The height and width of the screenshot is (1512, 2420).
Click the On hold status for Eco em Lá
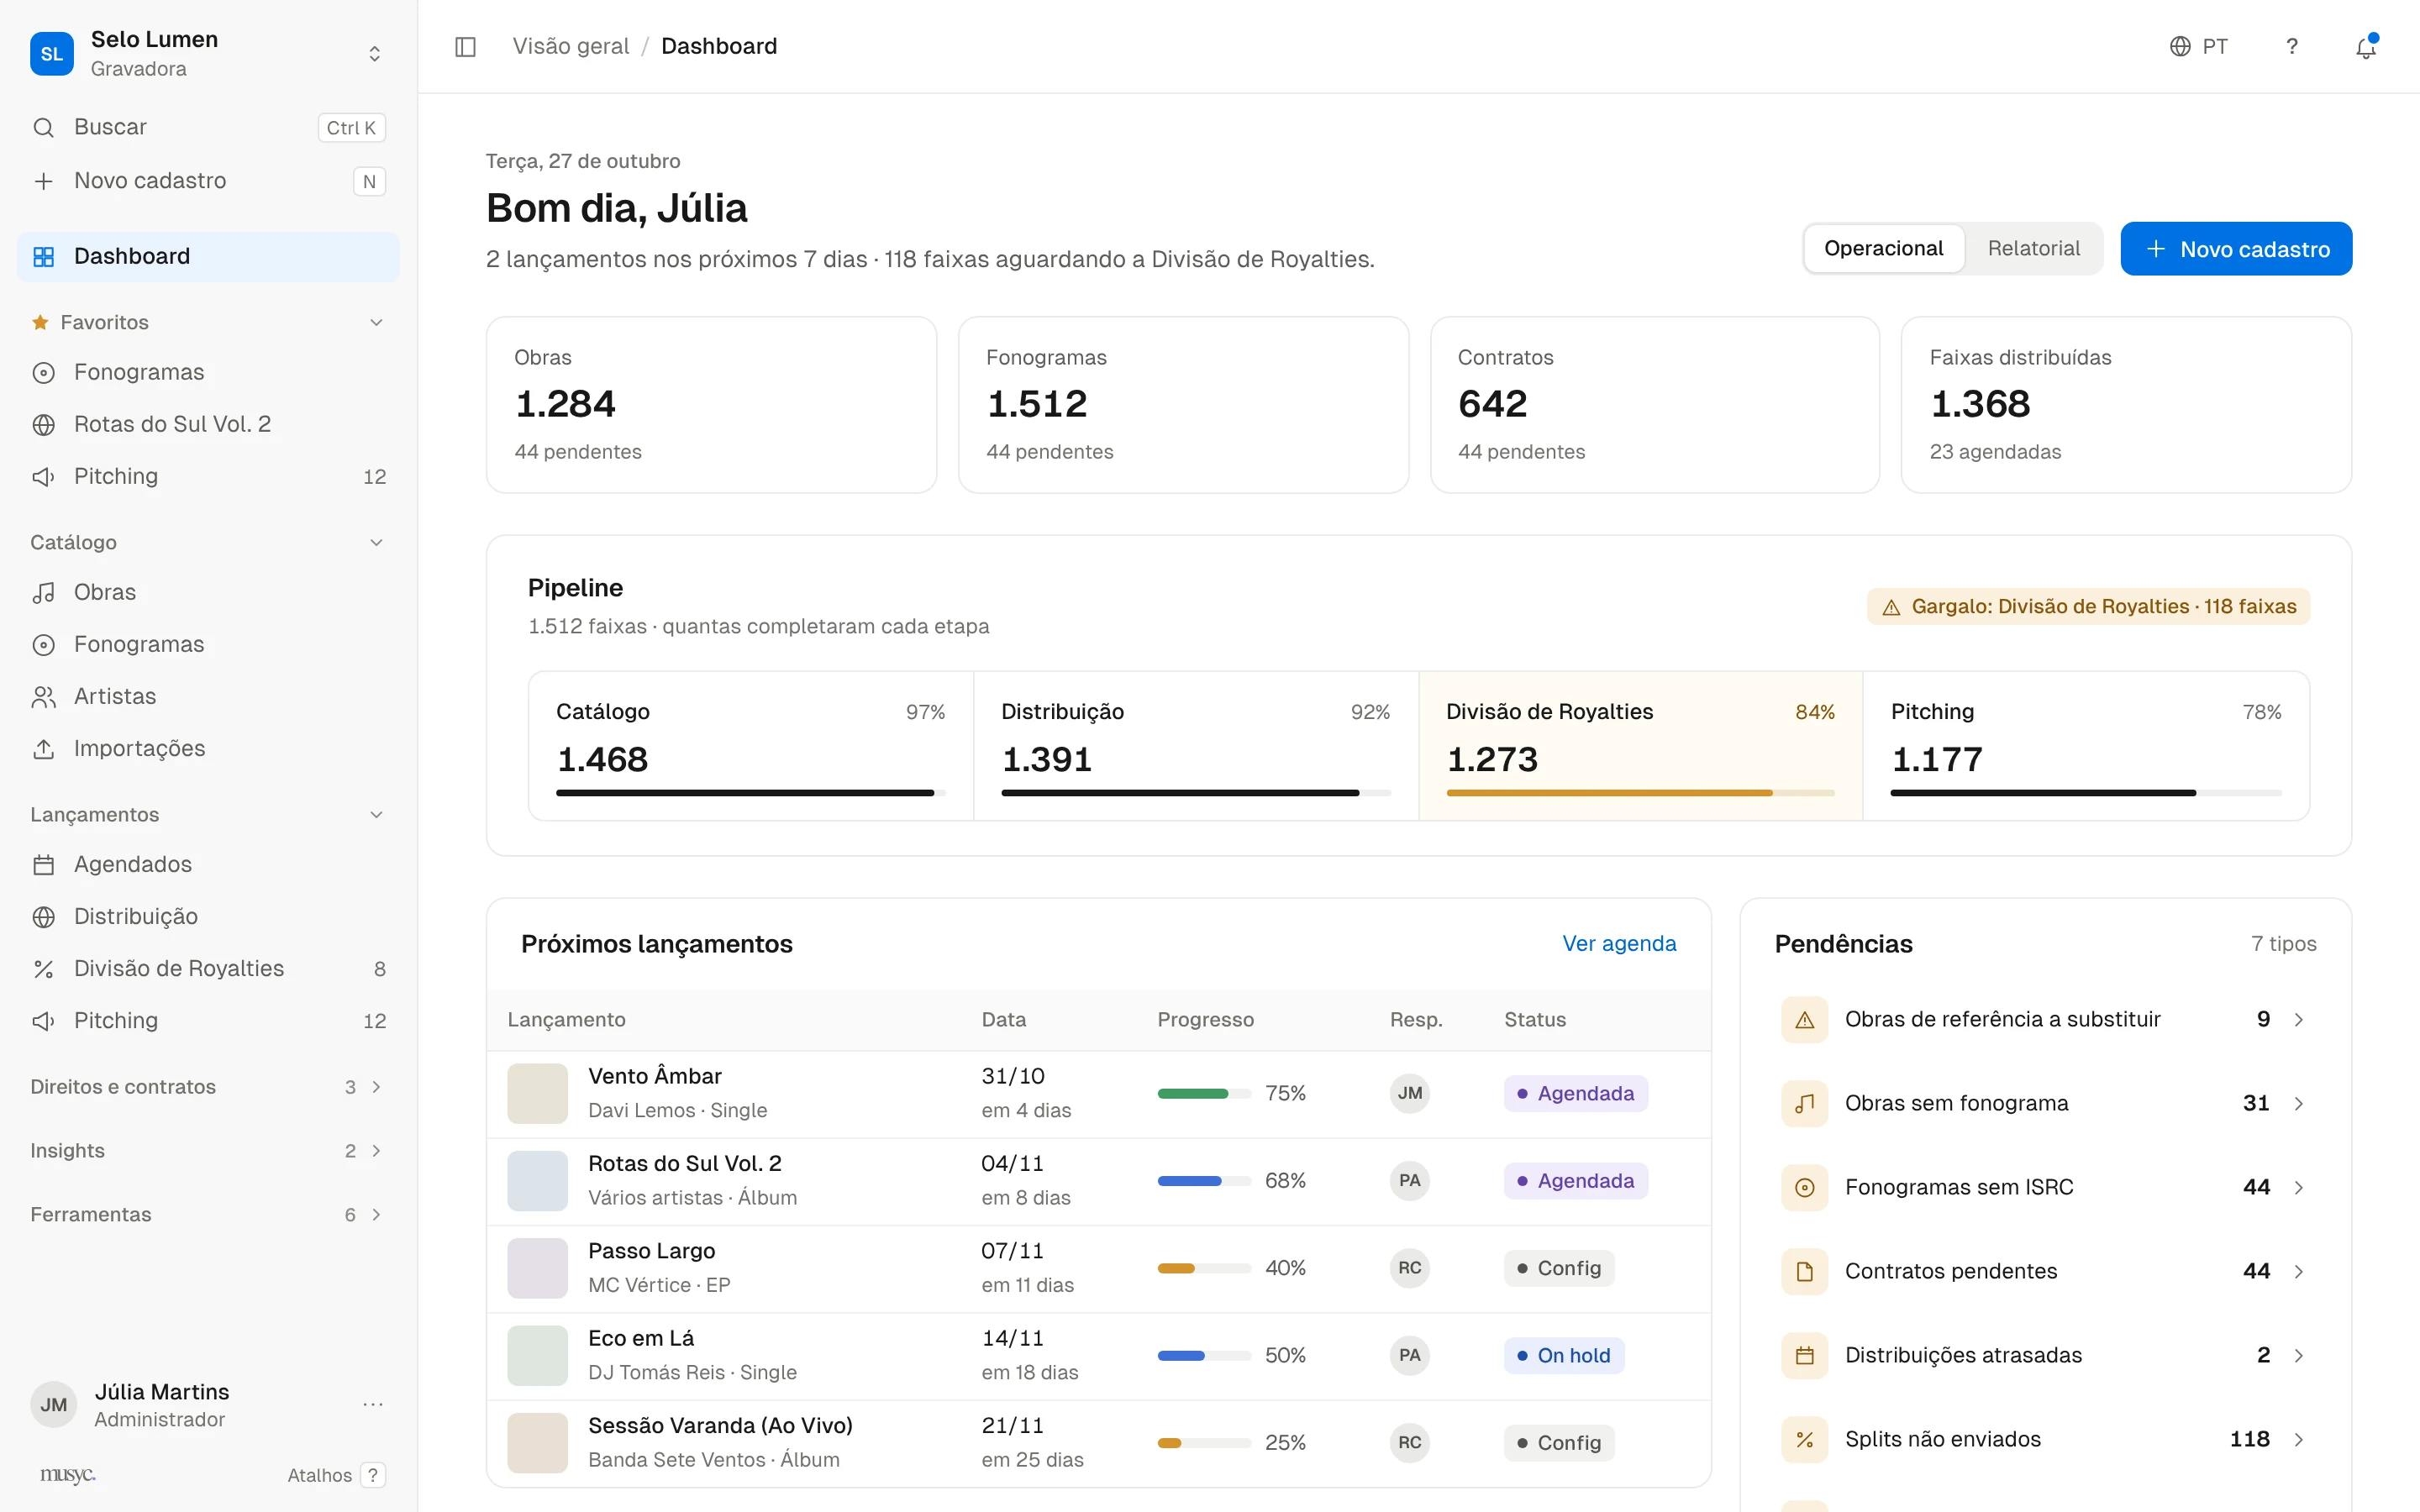[x=1563, y=1356]
